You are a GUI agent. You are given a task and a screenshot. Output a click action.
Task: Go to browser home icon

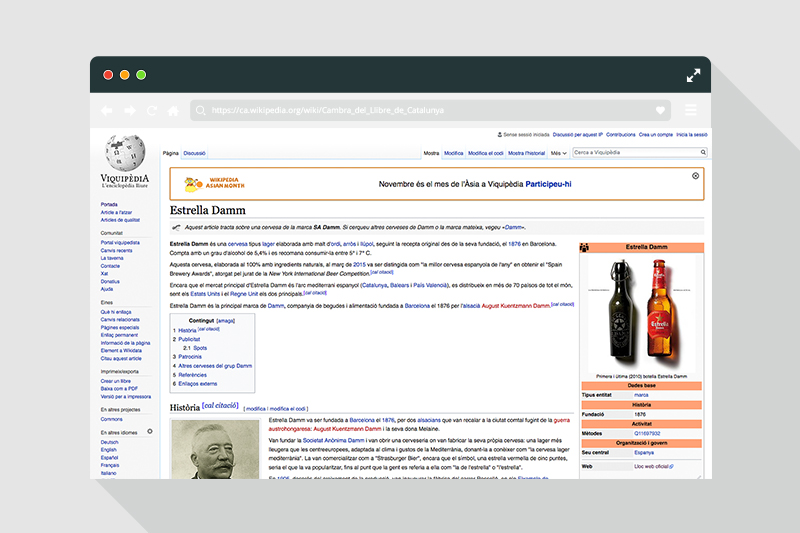[173, 111]
